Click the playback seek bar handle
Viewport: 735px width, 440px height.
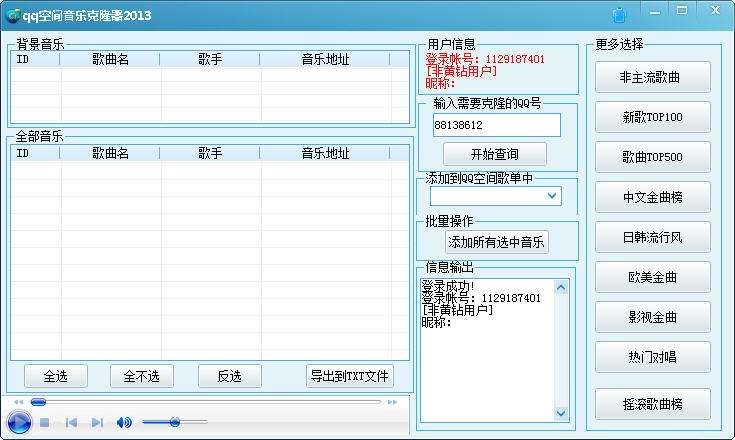click(x=38, y=402)
